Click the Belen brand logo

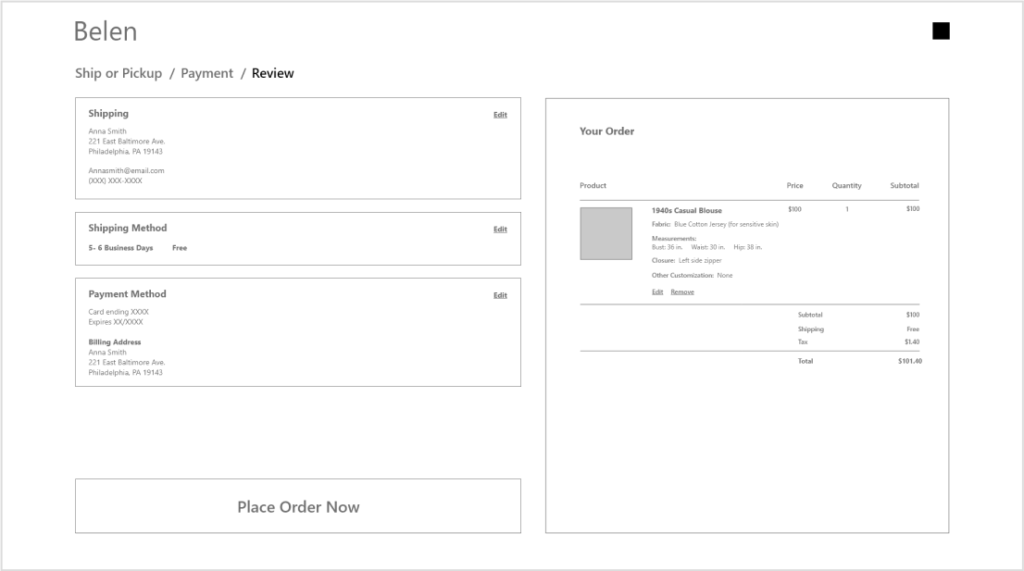pyautogui.click(x=105, y=32)
